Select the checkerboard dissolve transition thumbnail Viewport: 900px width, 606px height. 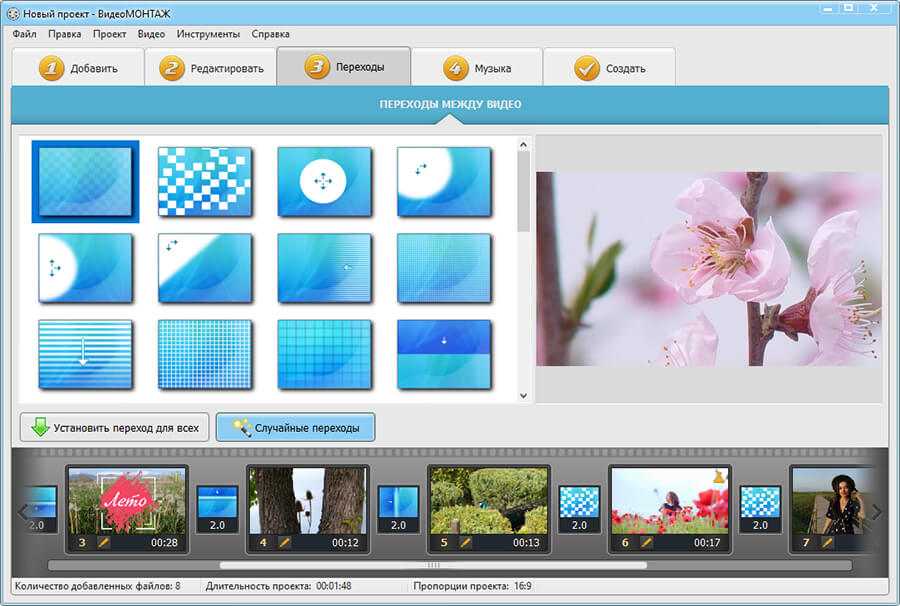(204, 181)
